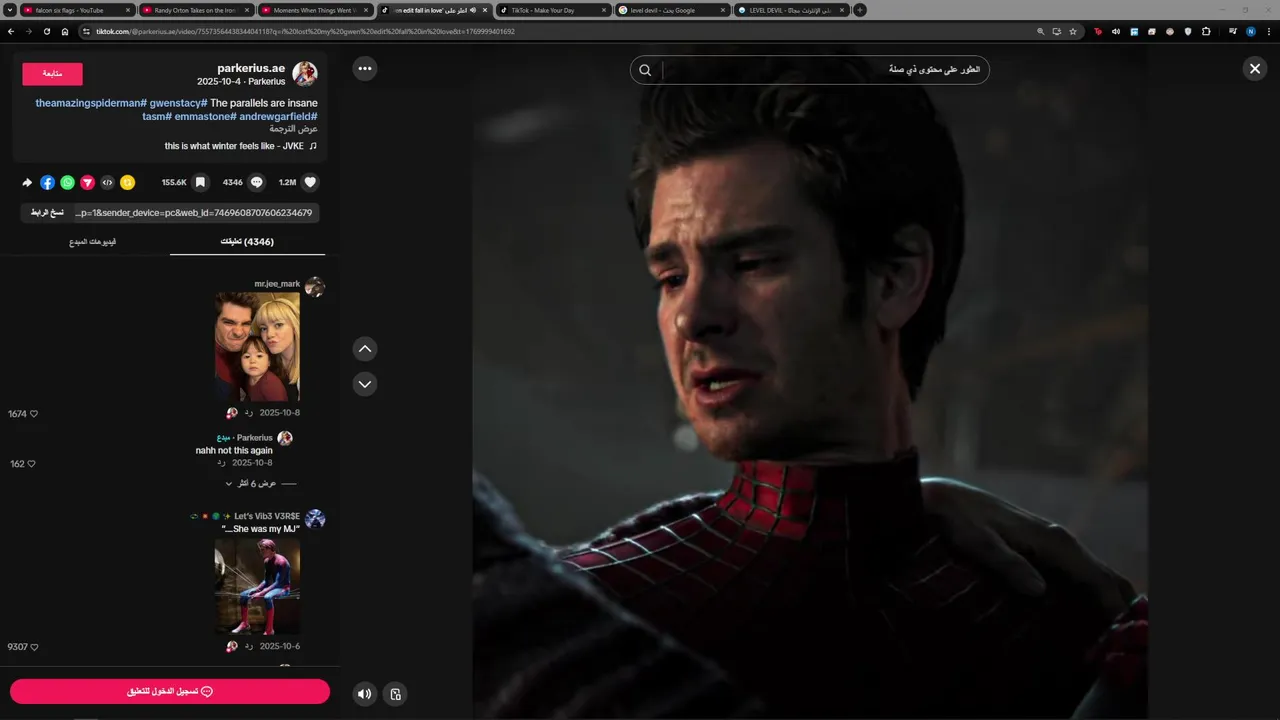The height and width of the screenshot is (720, 1280).
Task: Open Let's Vib3 V3R$E commenter profile
Action: point(267,516)
